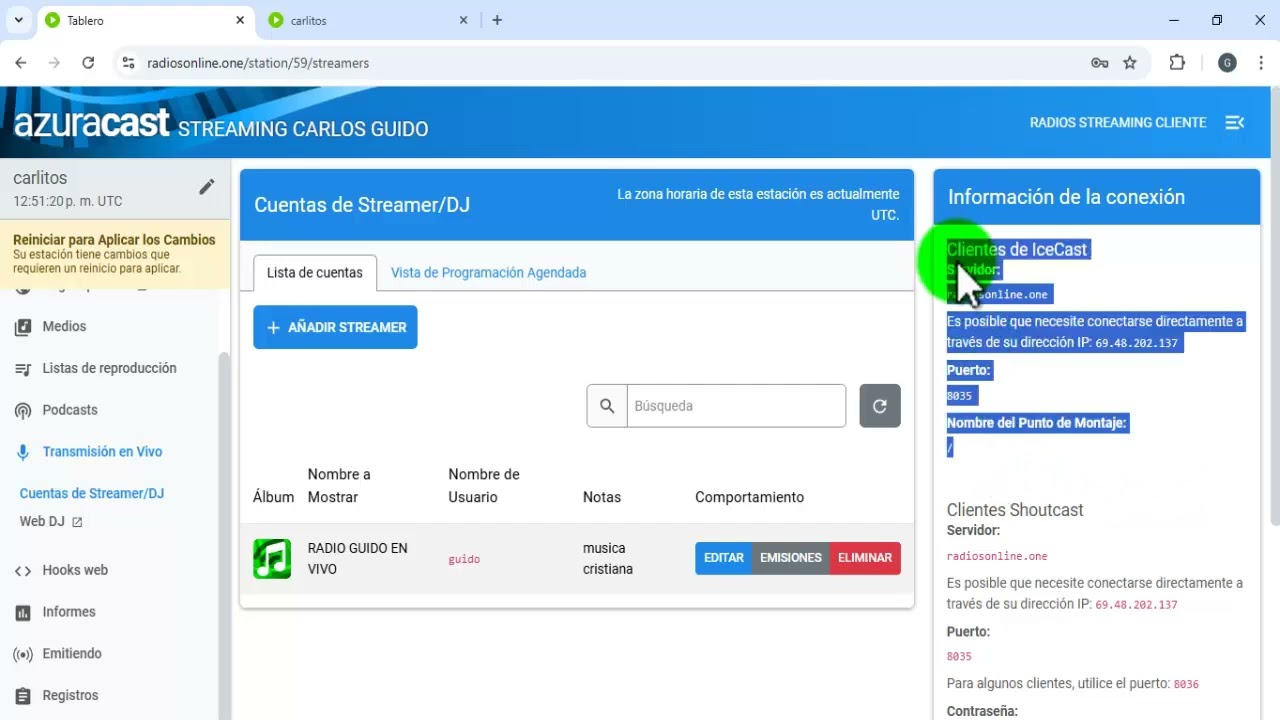Click the Listas de reproducción sidebar icon

point(23,369)
